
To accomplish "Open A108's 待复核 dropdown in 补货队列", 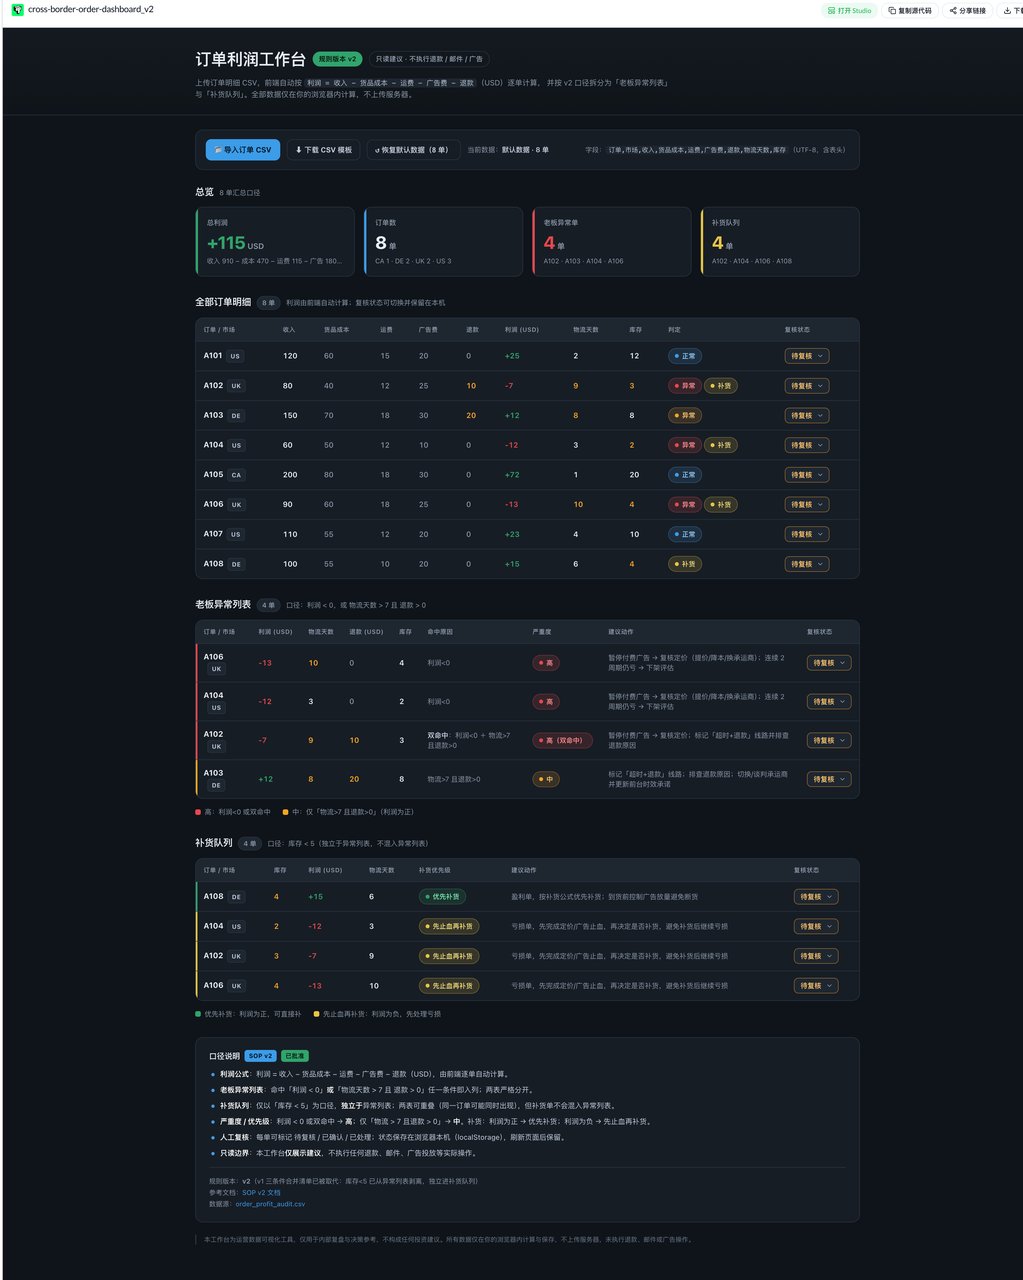I will pyautogui.click(x=816, y=897).
